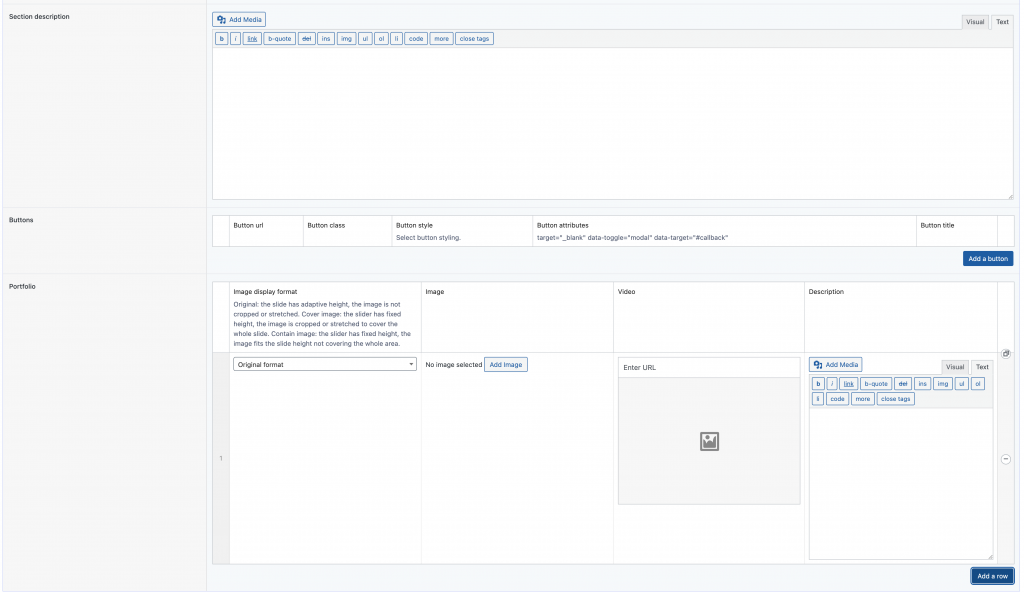Switch Section description editor to Visual tab
This screenshot has height=592, width=1024.
pyautogui.click(x=975, y=22)
